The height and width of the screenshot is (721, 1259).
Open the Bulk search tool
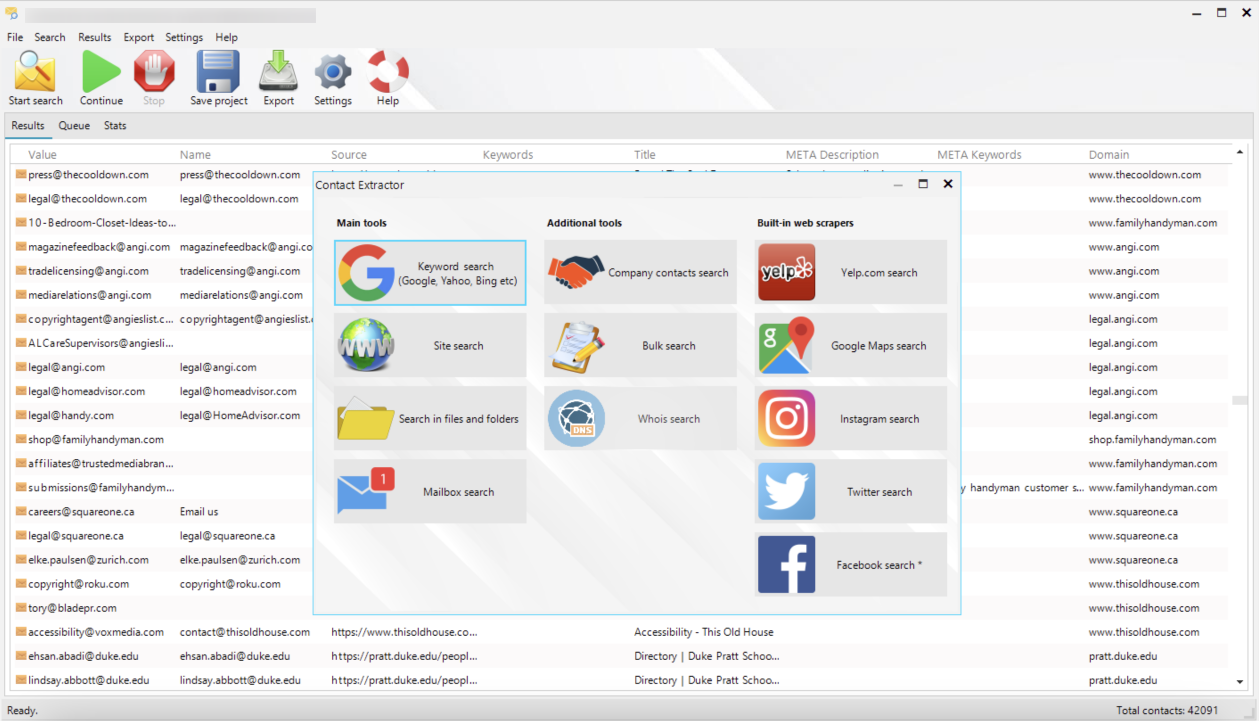(640, 346)
